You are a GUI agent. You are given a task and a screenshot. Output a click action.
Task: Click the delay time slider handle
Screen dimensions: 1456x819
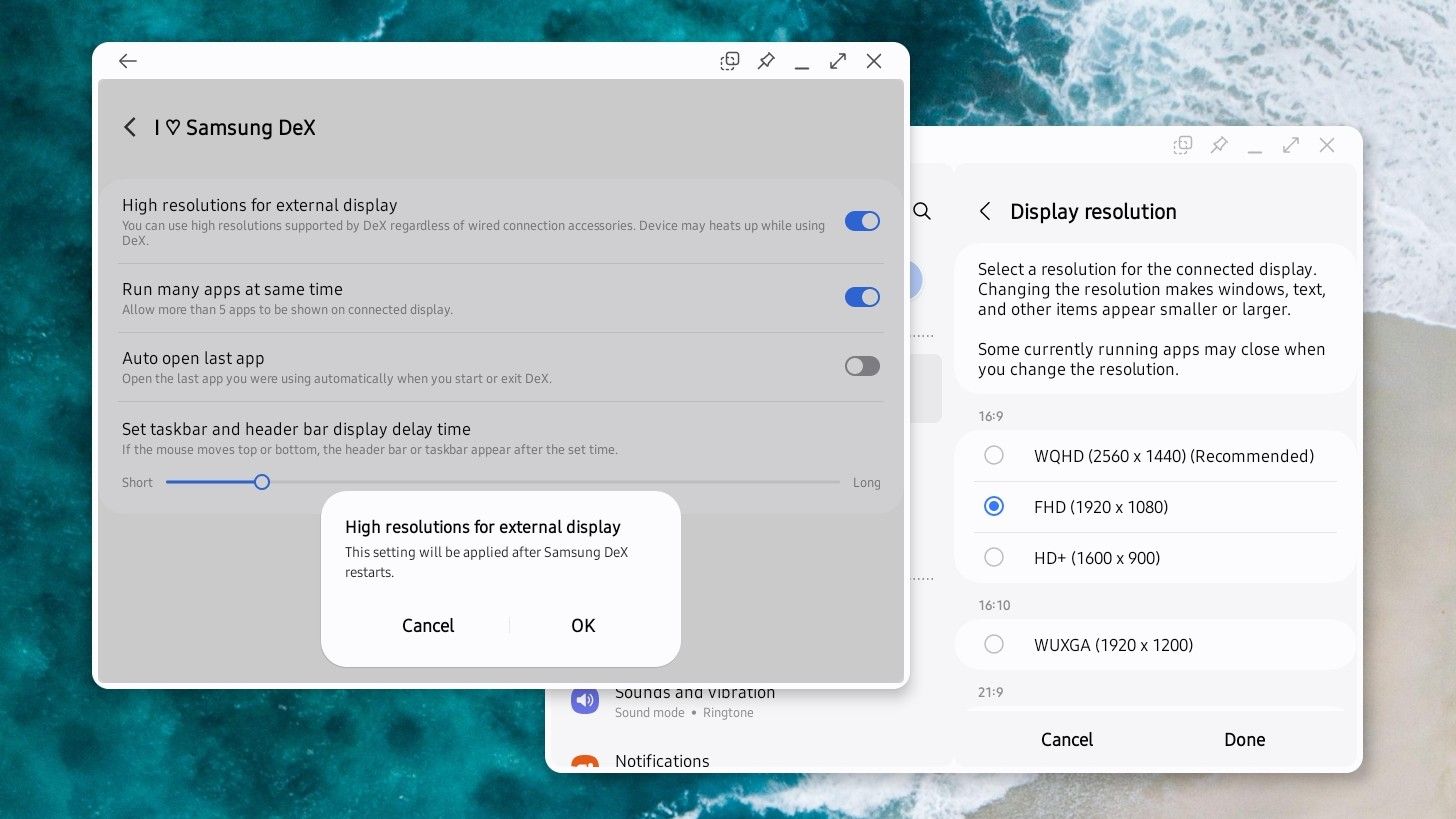[262, 482]
